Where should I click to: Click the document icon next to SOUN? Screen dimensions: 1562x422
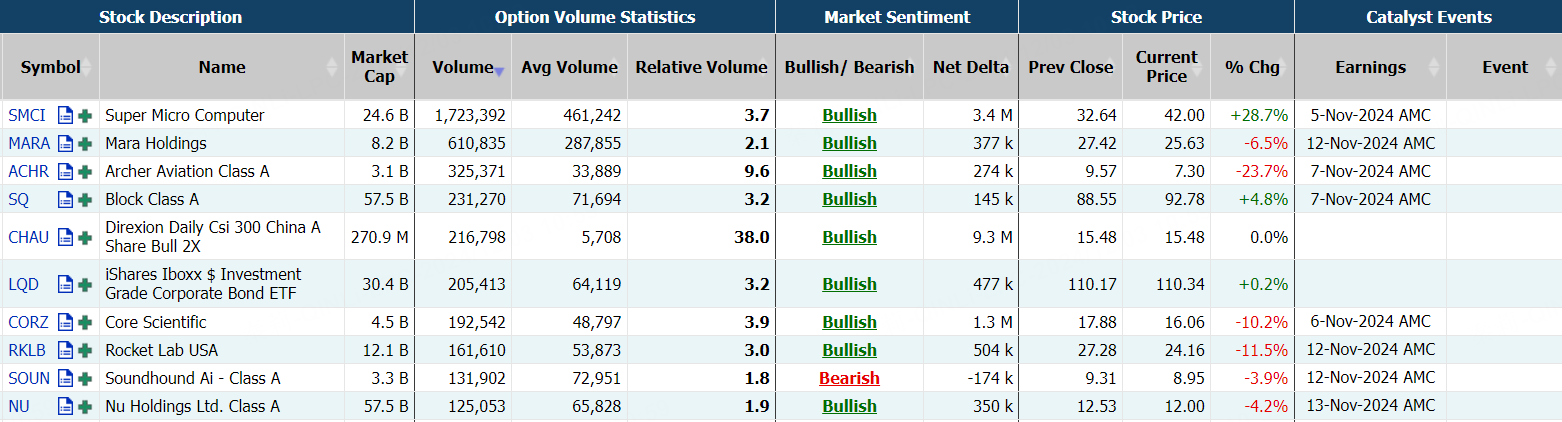point(66,378)
